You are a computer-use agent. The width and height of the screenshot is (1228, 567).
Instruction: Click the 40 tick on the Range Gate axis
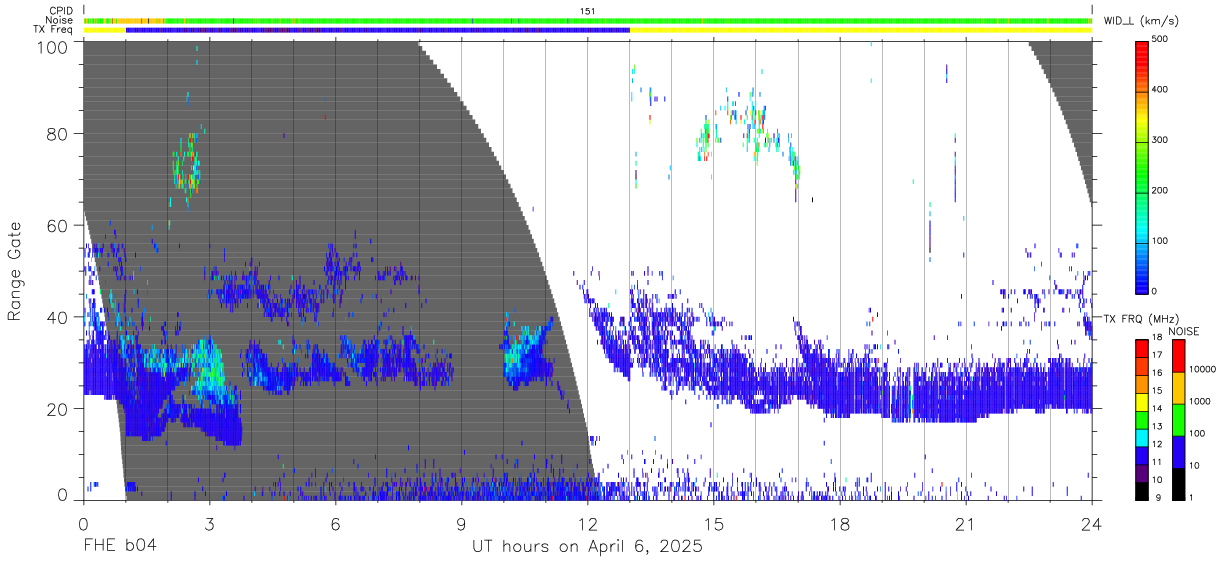point(57,317)
